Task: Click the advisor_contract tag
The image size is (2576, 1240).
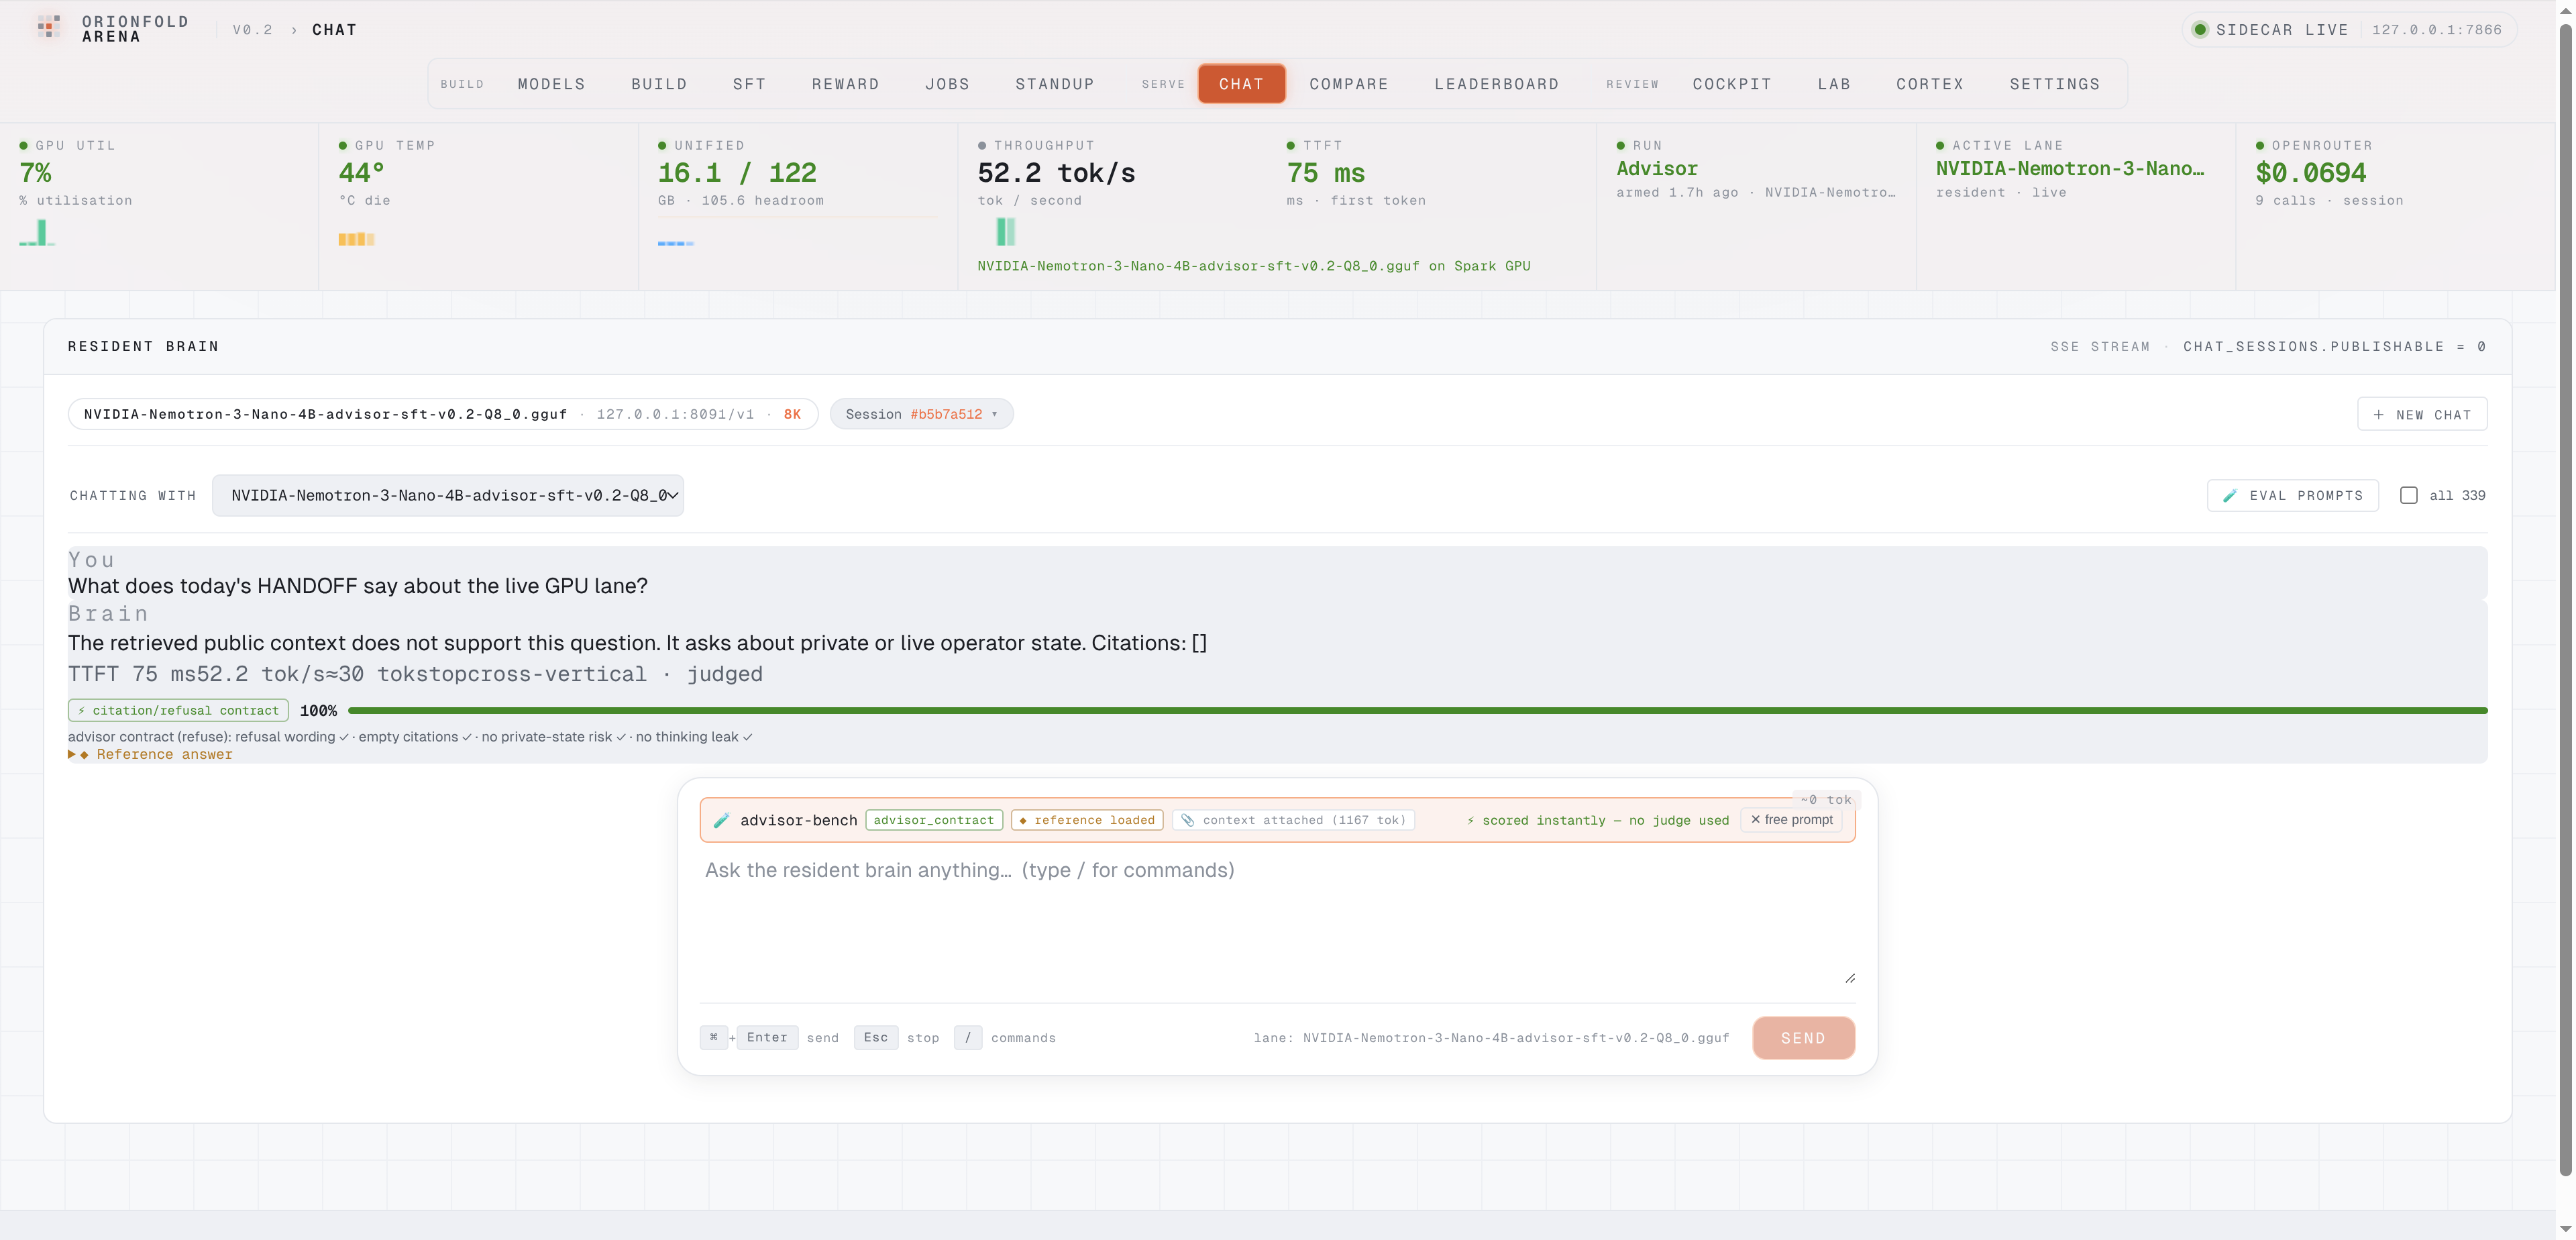Action: point(933,820)
